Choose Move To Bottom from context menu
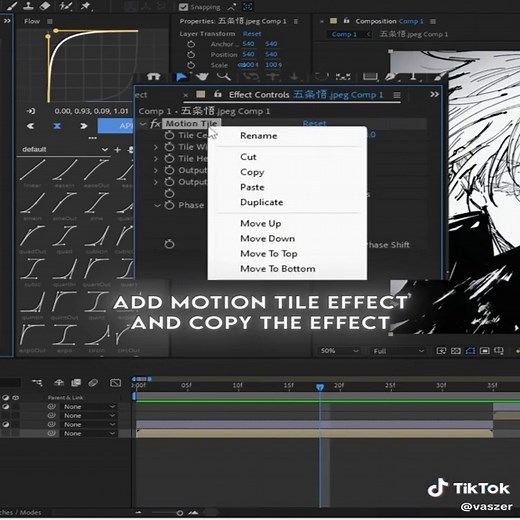This screenshot has height=520, width=520. [x=278, y=269]
